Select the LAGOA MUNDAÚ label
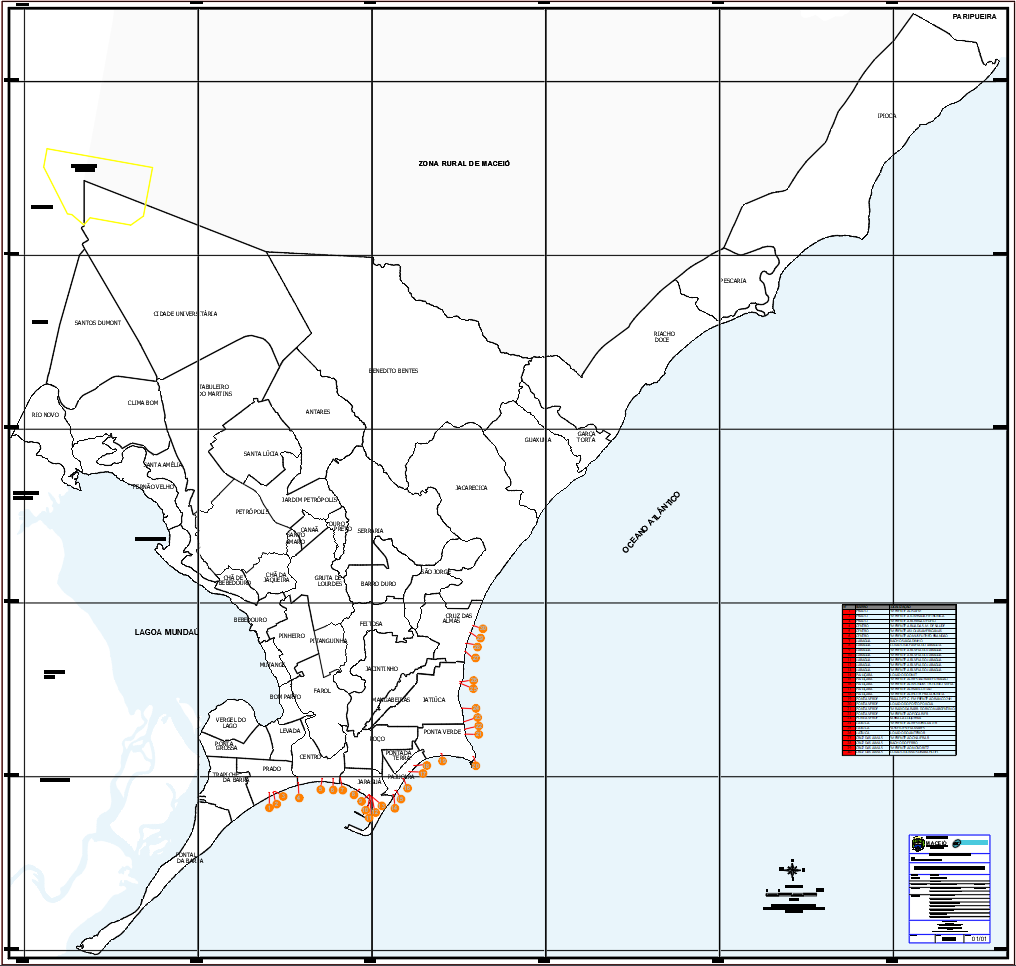Image resolution: width=1016 pixels, height=966 pixels. (x=168, y=631)
